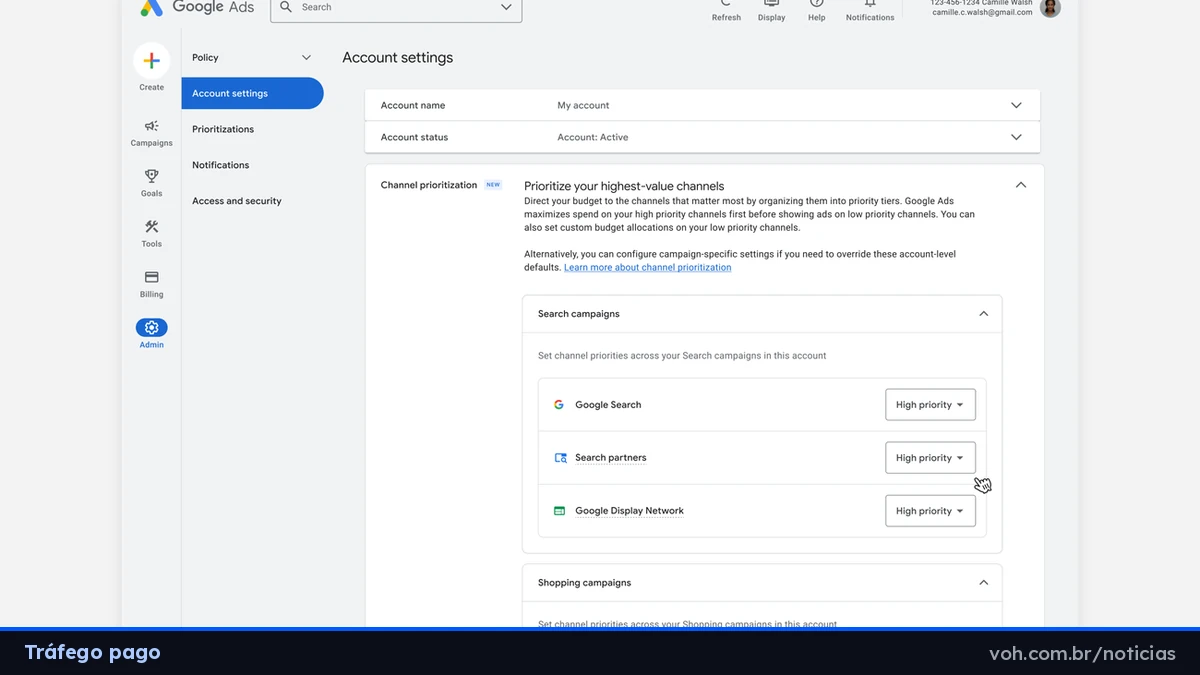Open Search partners priority dropdown
The height and width of the screenshot is (675, 1200).
click(x=930, y=458)
